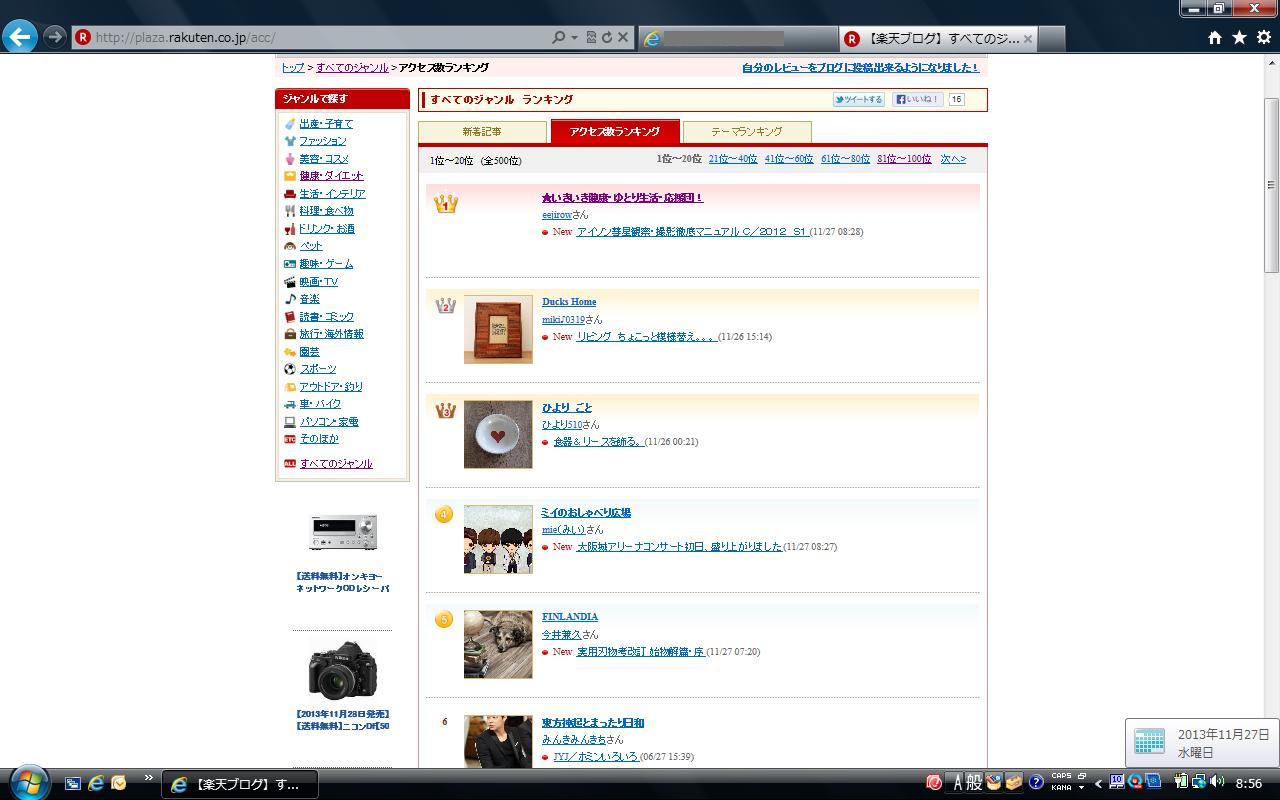1280x800 pixels.
Task: Expand Quick Launch overflow chevron
Action: (x=148, y=778)
